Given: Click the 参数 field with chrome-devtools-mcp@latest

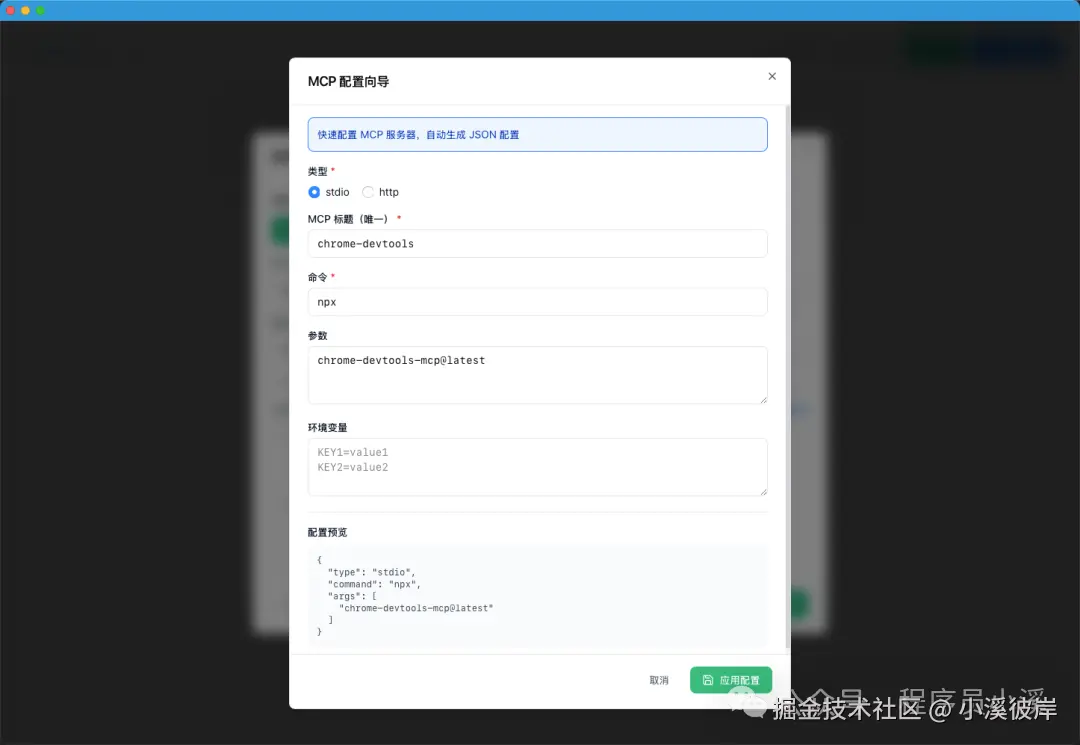Looking at the screenshot, I should (x=538, y=372).
